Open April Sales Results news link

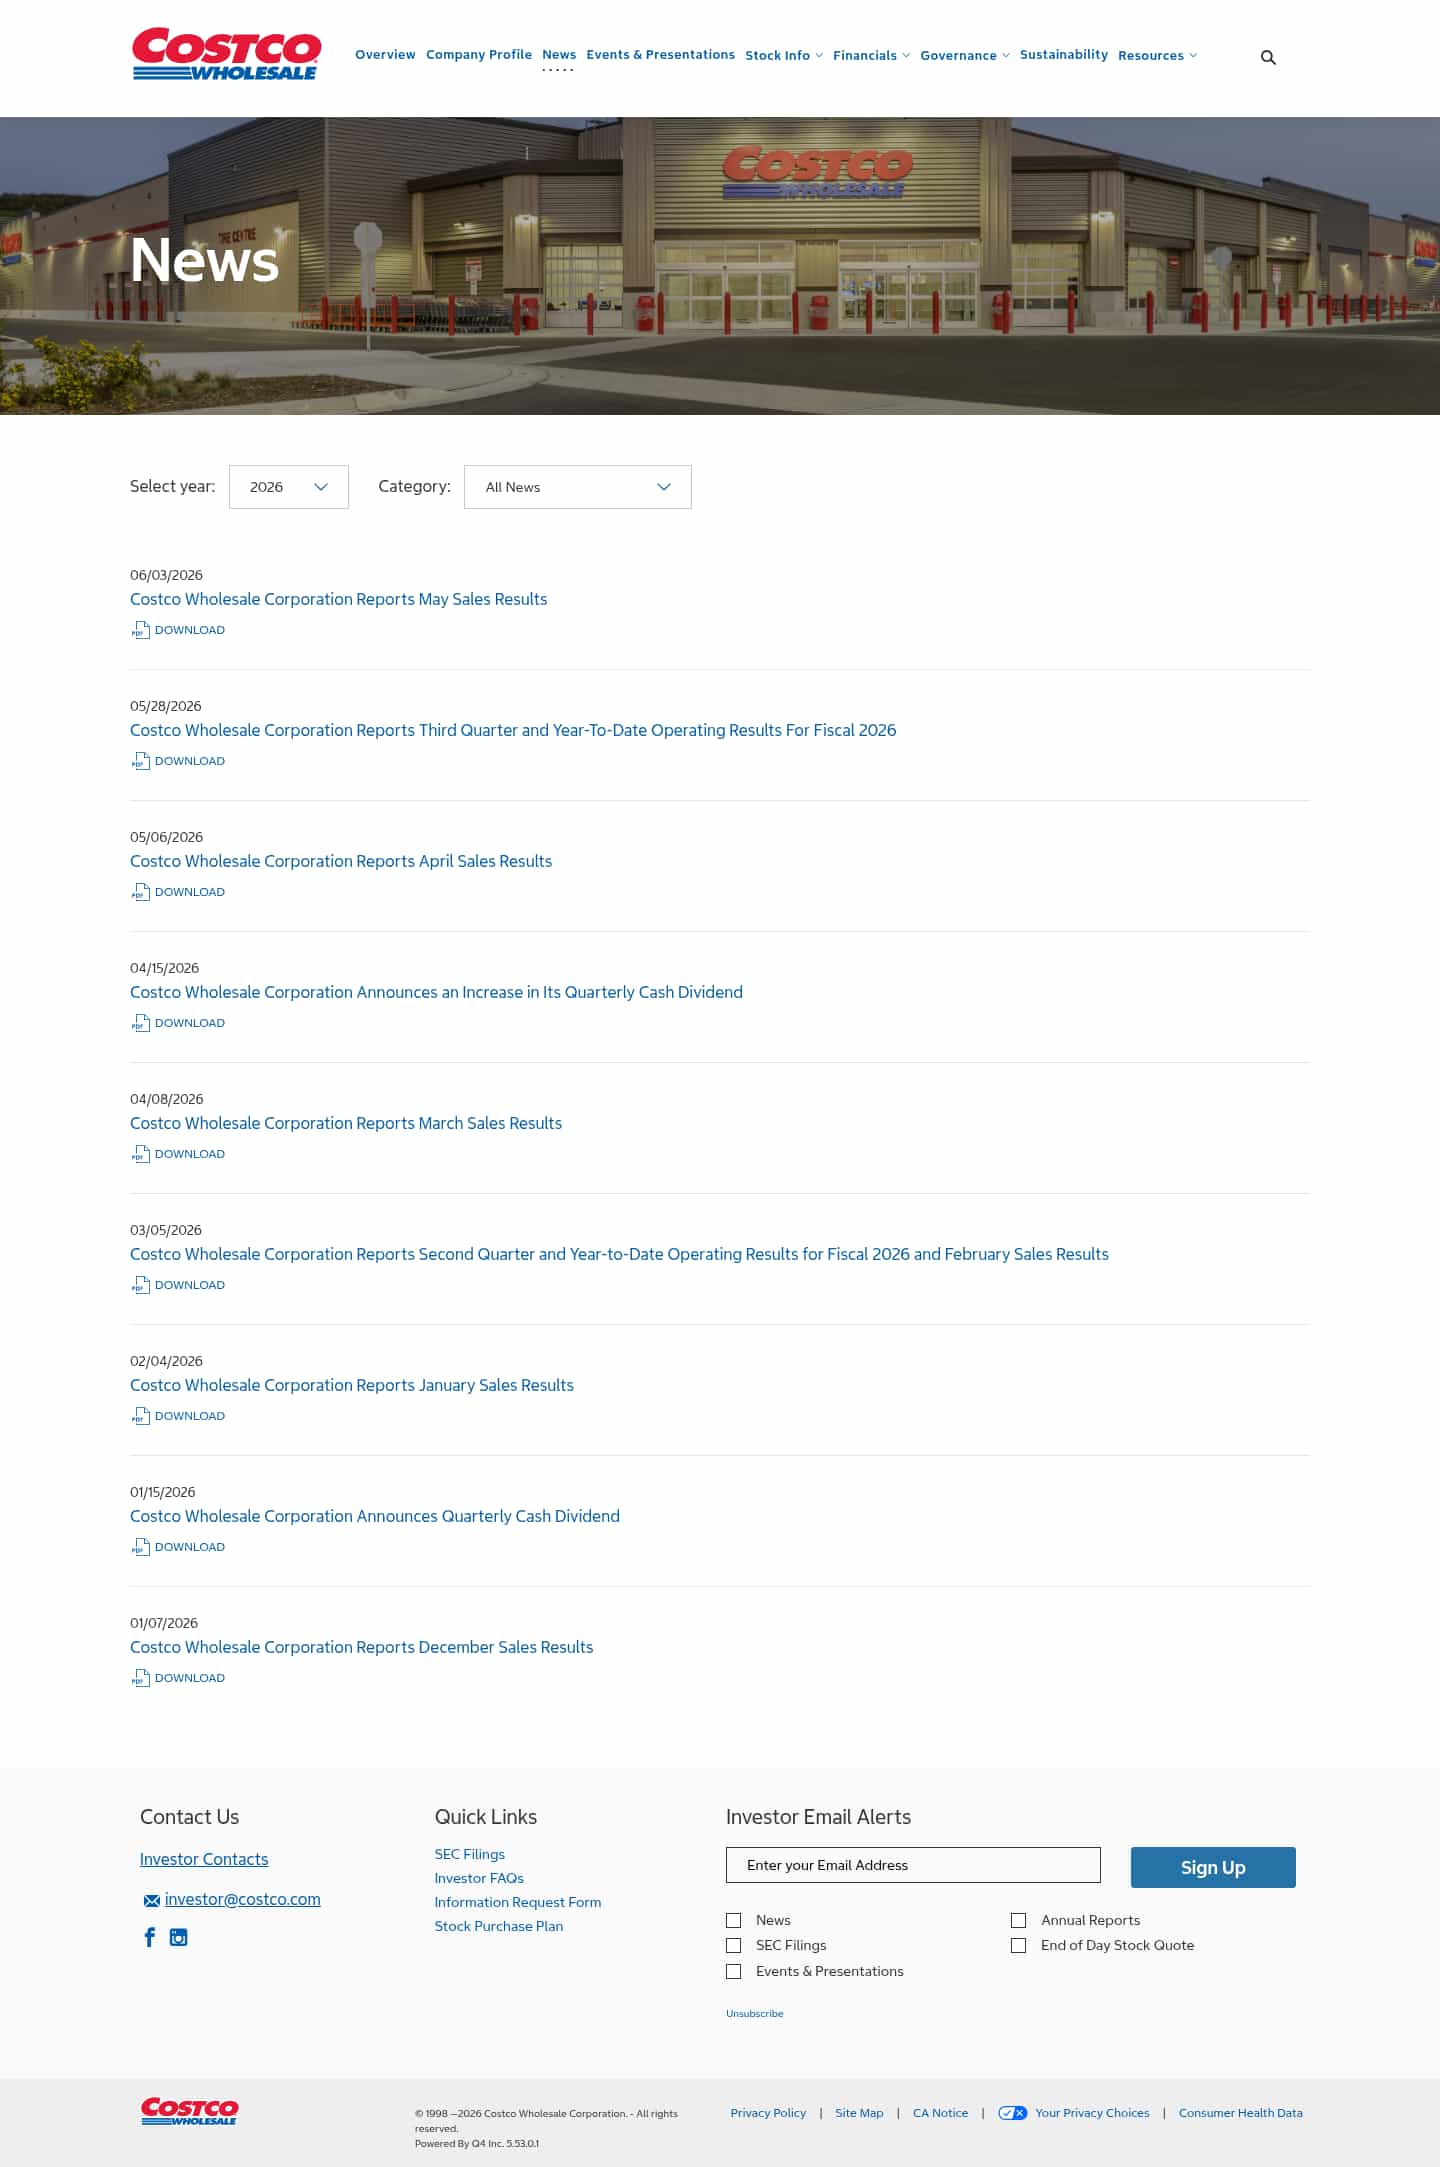point(341,861)
